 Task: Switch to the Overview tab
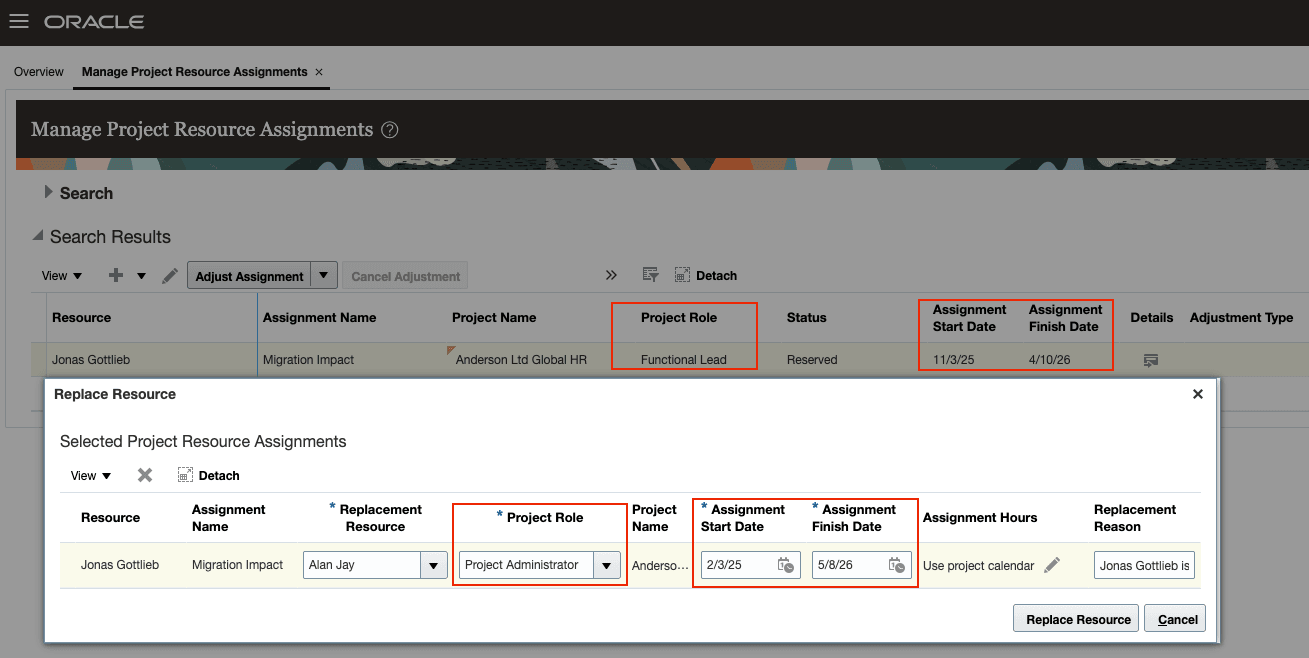point(38,71)
